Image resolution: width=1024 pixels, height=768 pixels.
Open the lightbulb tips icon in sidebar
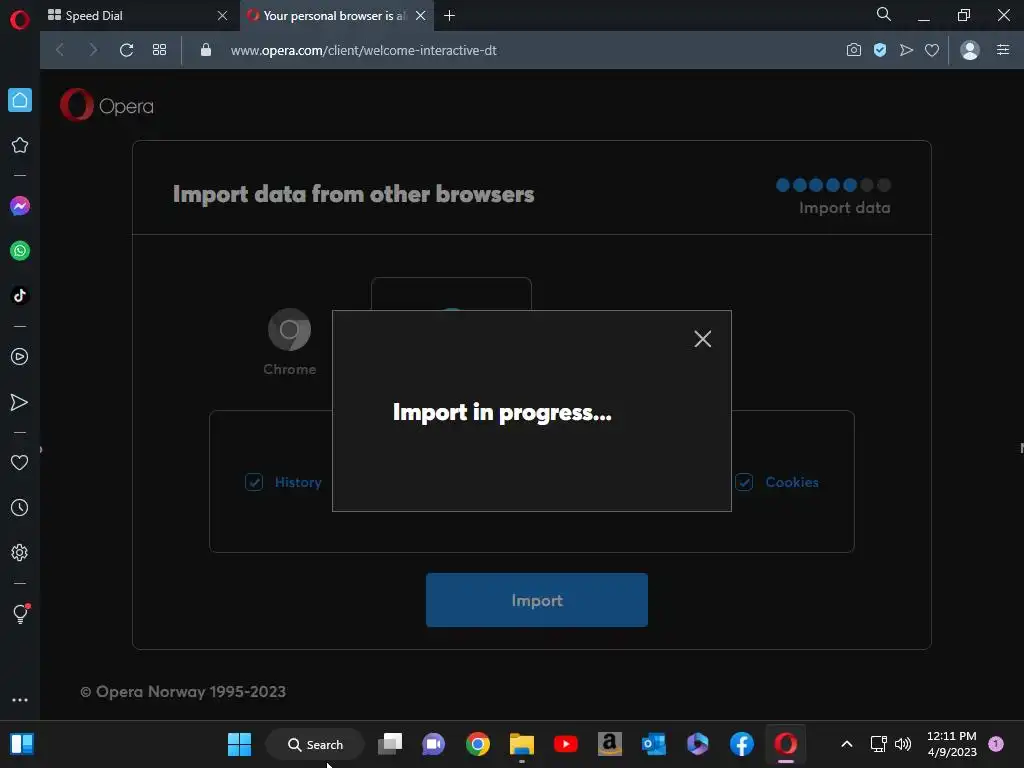20,613
